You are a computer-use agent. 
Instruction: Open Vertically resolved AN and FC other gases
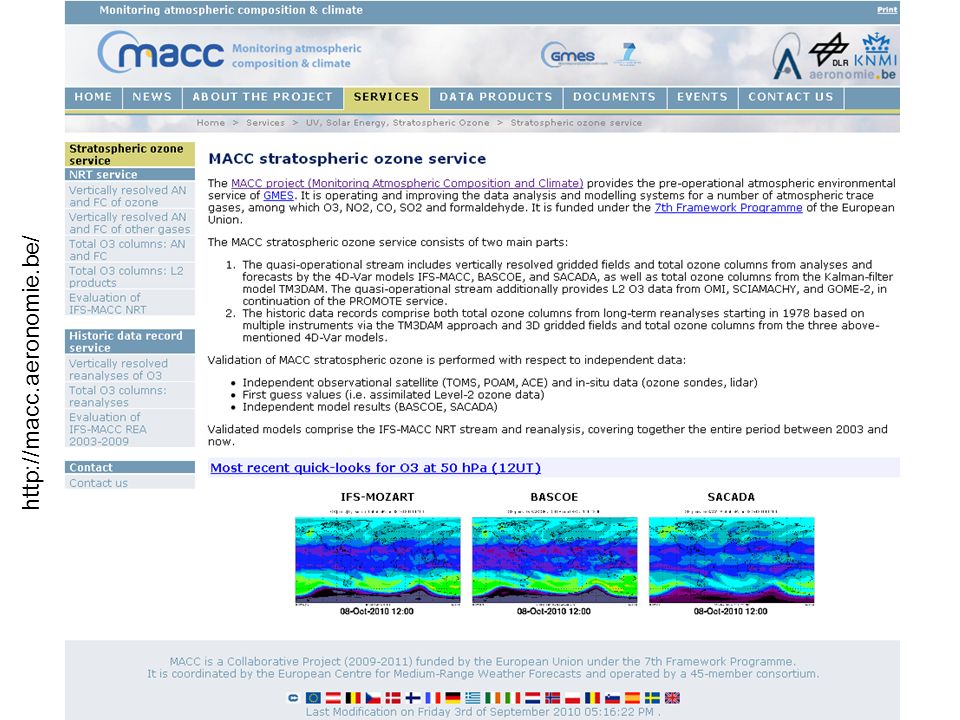coord(130,223)
